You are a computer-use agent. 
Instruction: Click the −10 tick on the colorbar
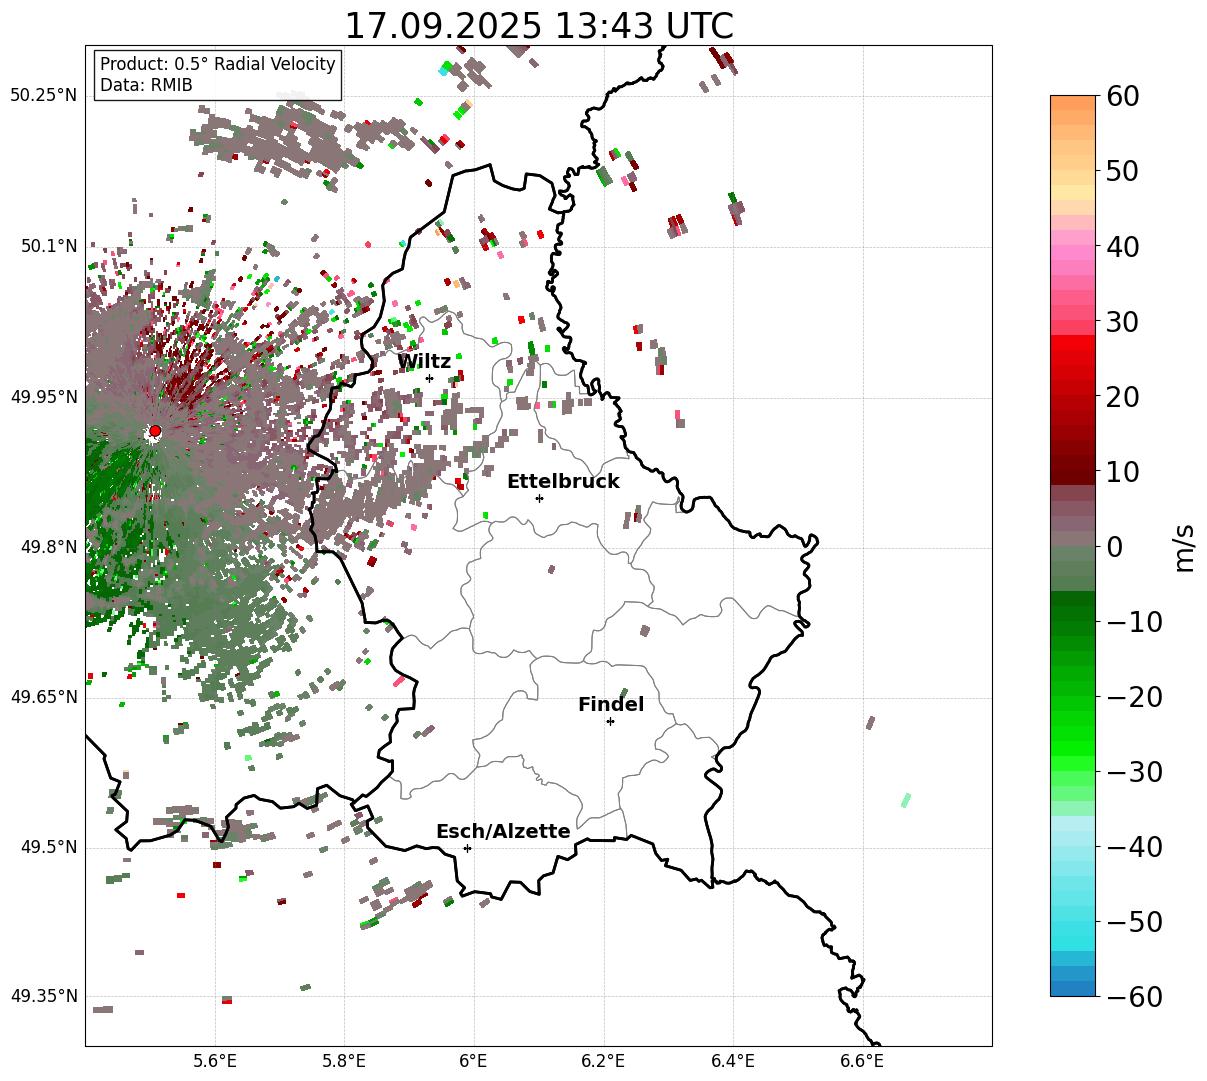pyautogui.click(x=1134, y=621)
